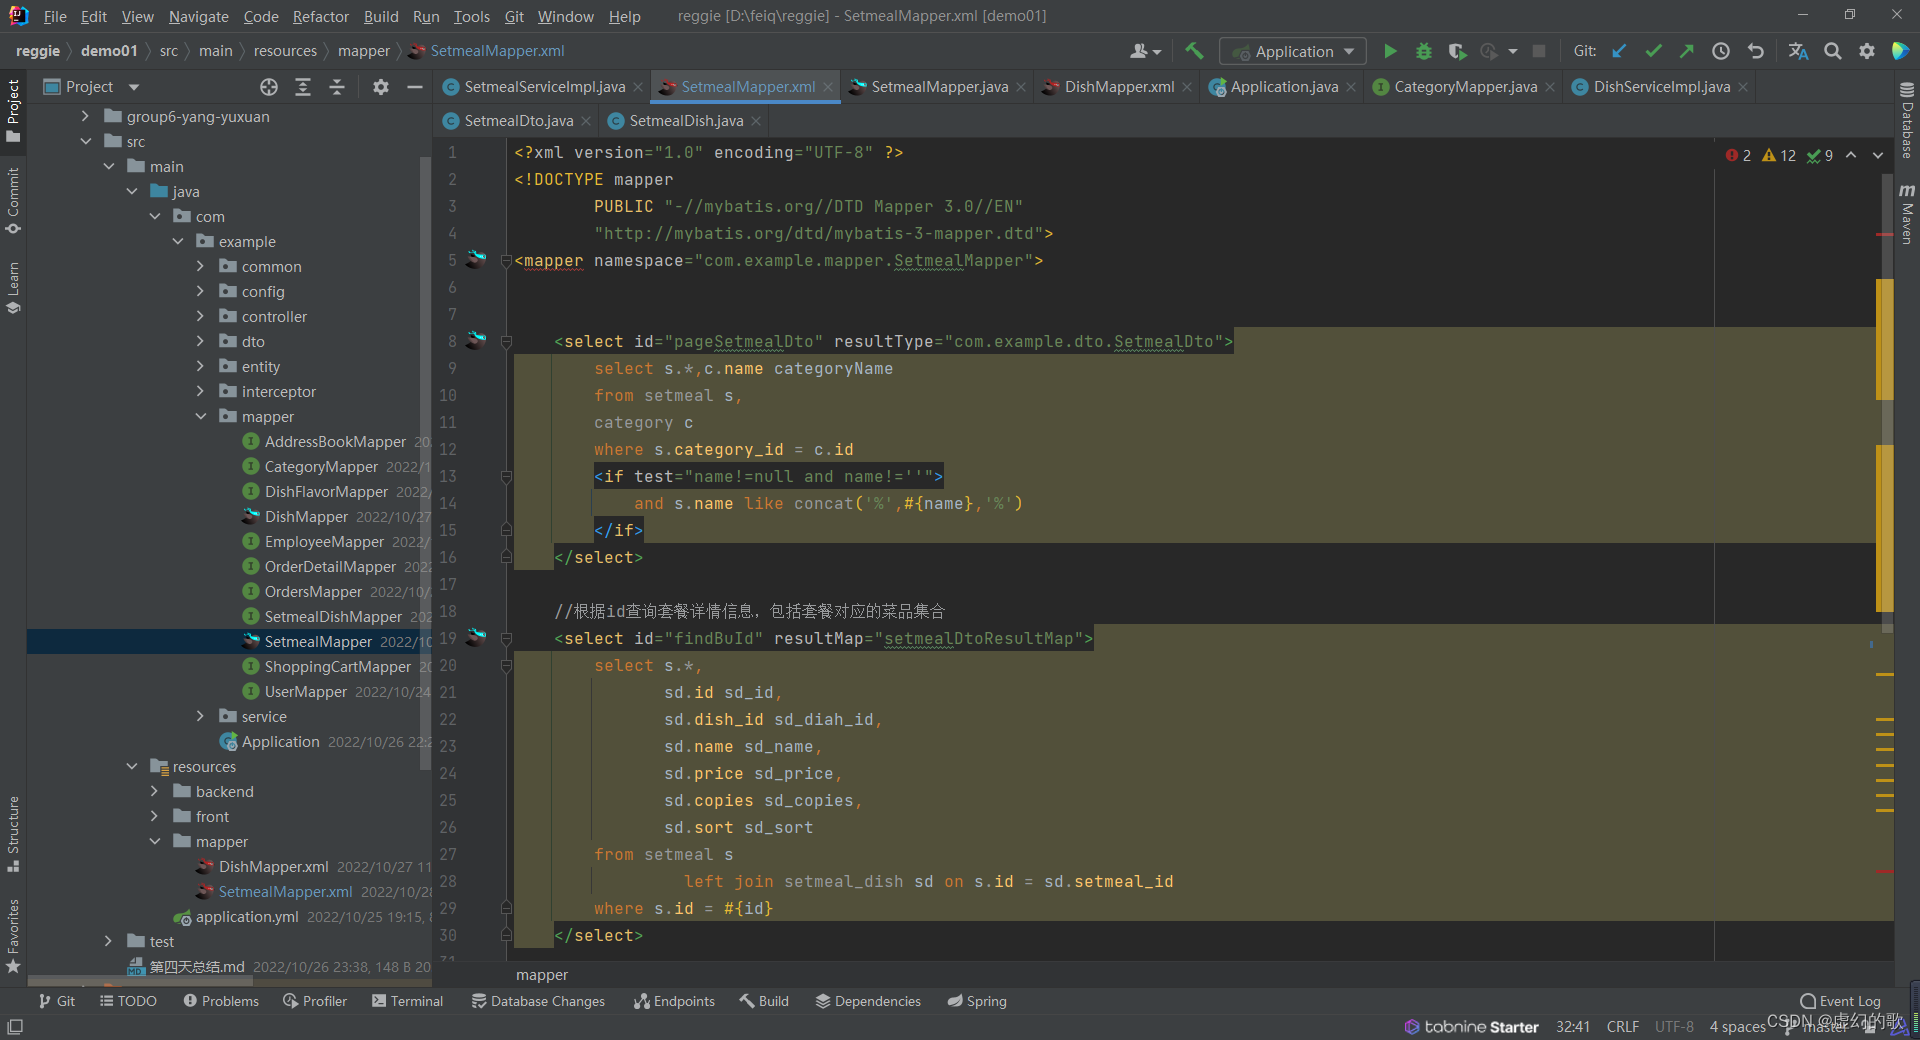
Task: Open IDE settings gear in top toolbar
Action: 1867,51
